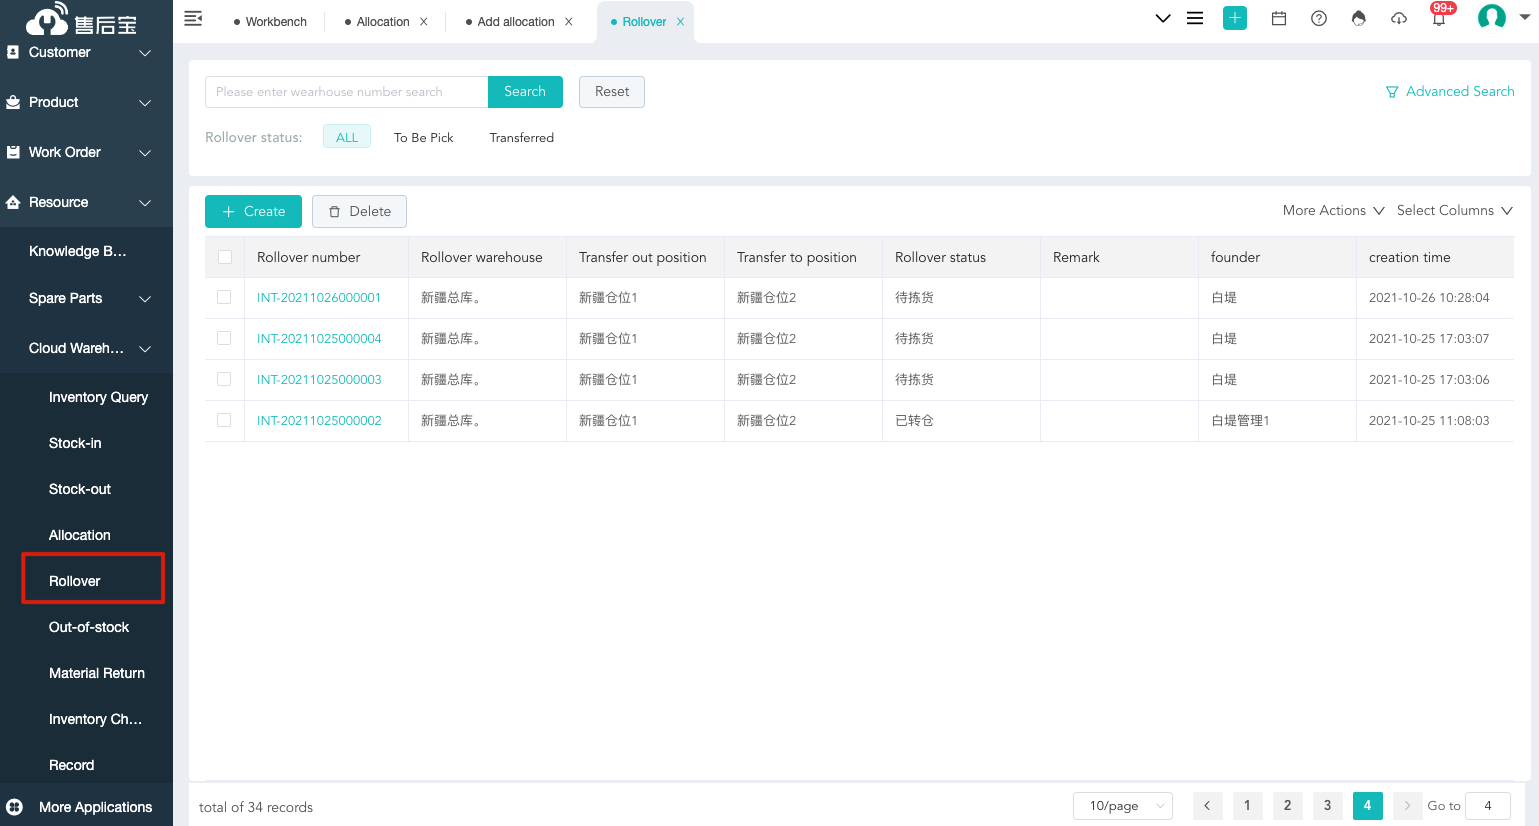Open the user avatar menu

click(1492, 17)
